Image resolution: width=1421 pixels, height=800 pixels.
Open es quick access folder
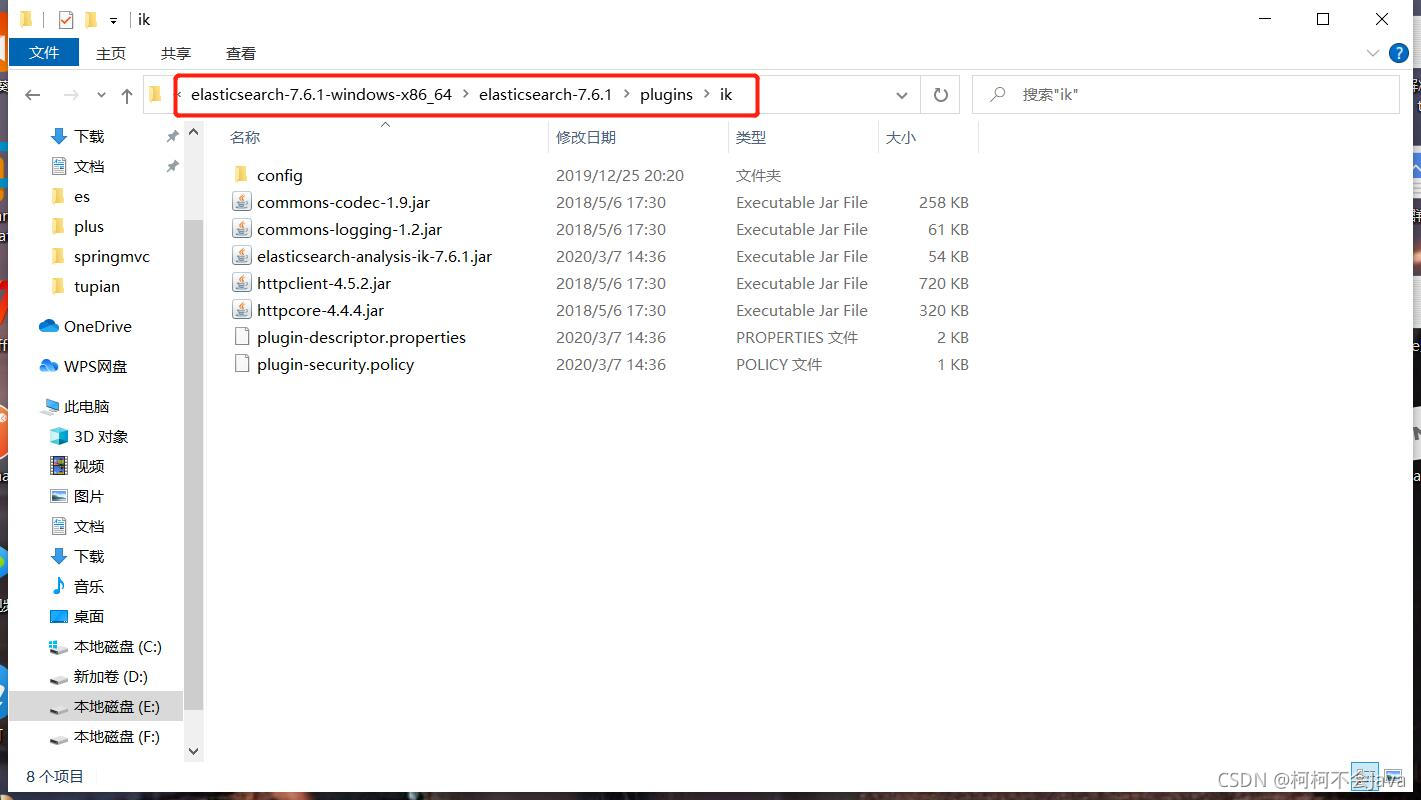[x=70, y=196]
